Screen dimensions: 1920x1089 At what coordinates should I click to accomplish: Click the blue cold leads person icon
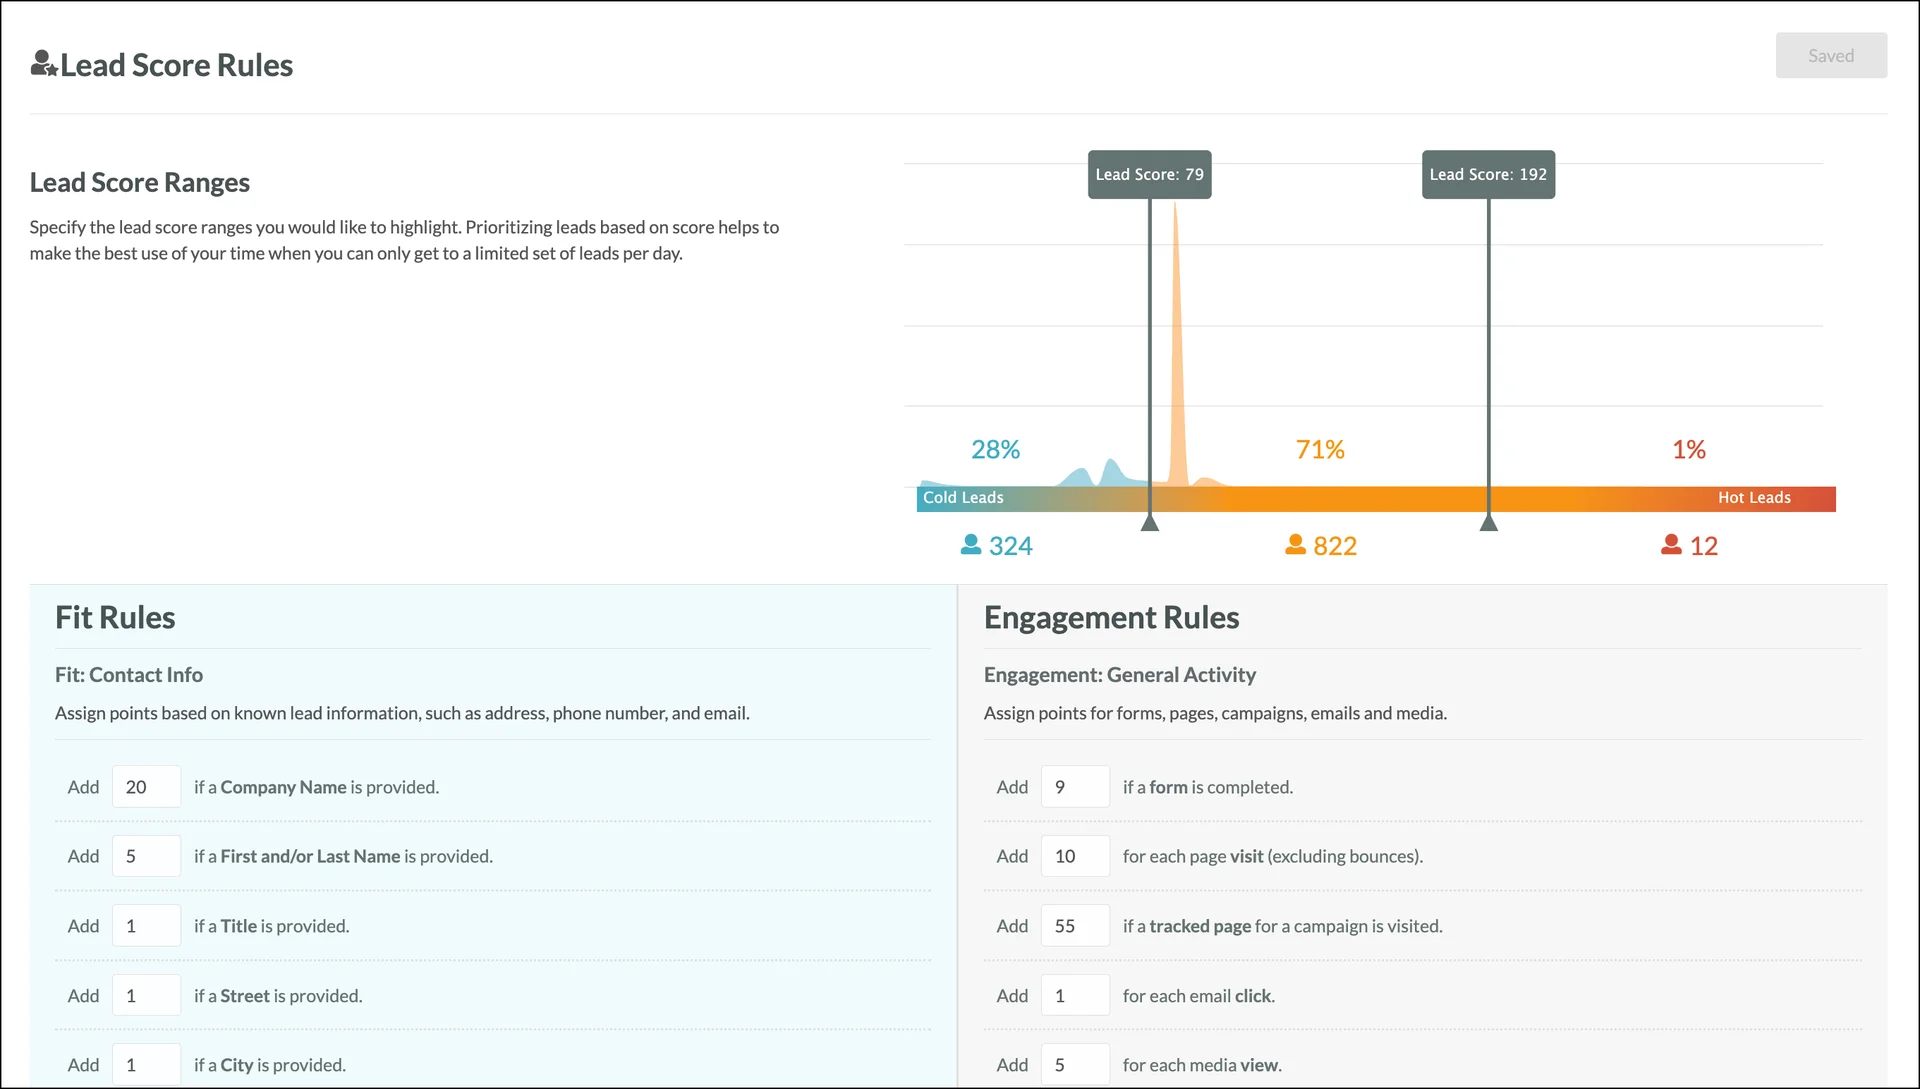[x=970, y=544]
